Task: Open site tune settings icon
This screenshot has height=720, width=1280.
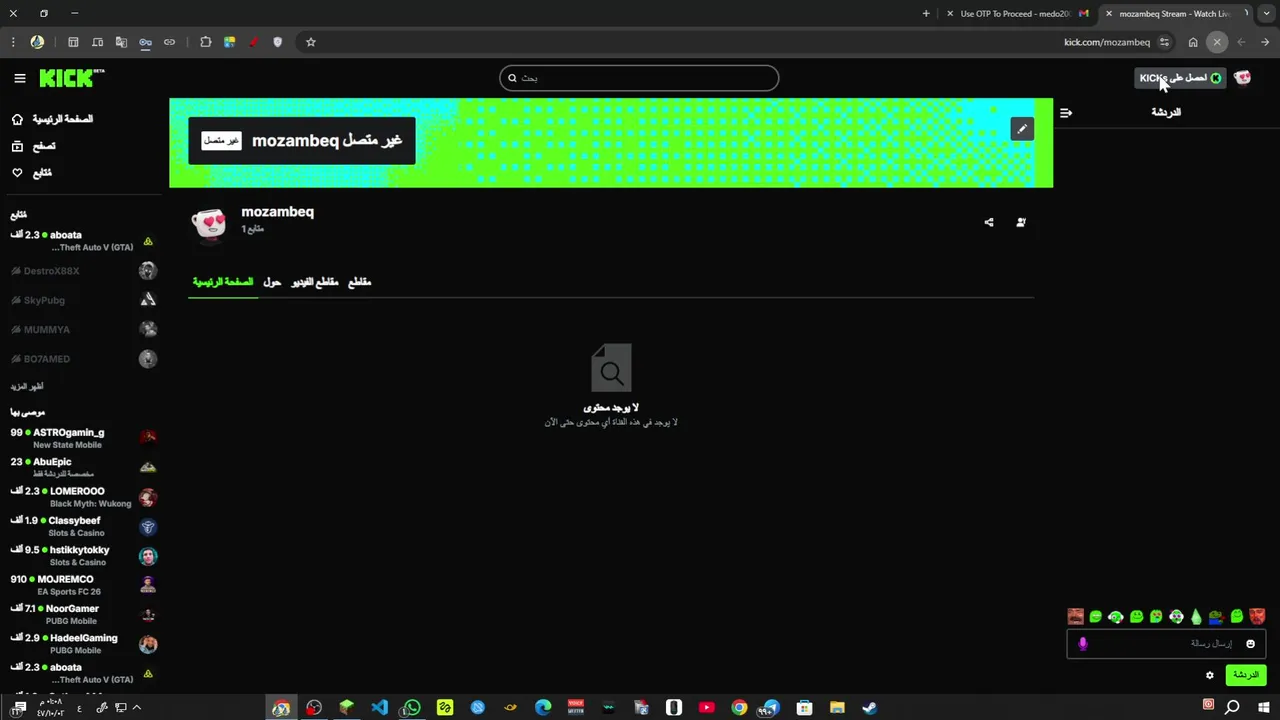Action: coord(1164,42)
